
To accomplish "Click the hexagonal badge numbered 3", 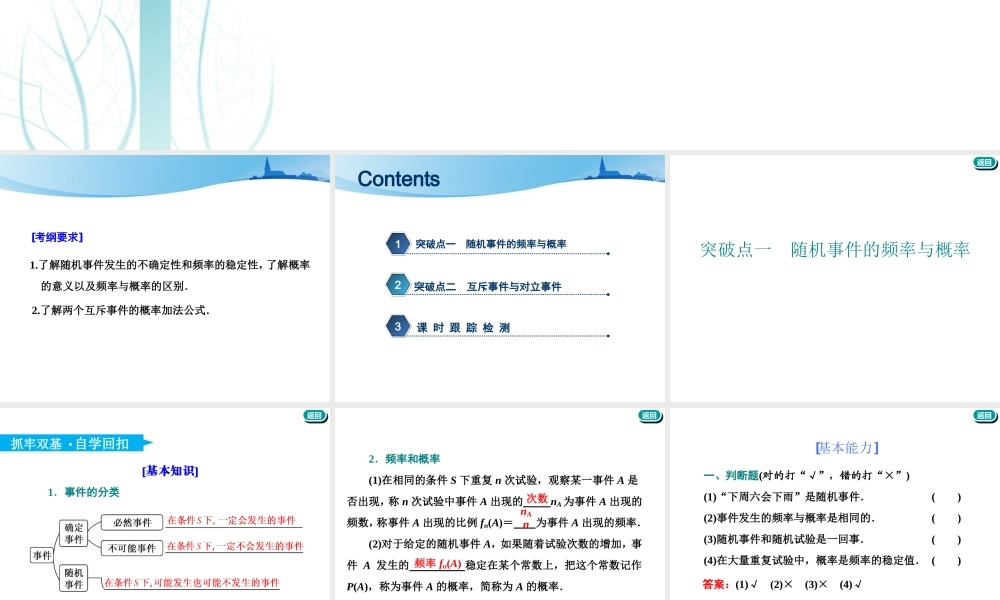I will click(396, 327).
